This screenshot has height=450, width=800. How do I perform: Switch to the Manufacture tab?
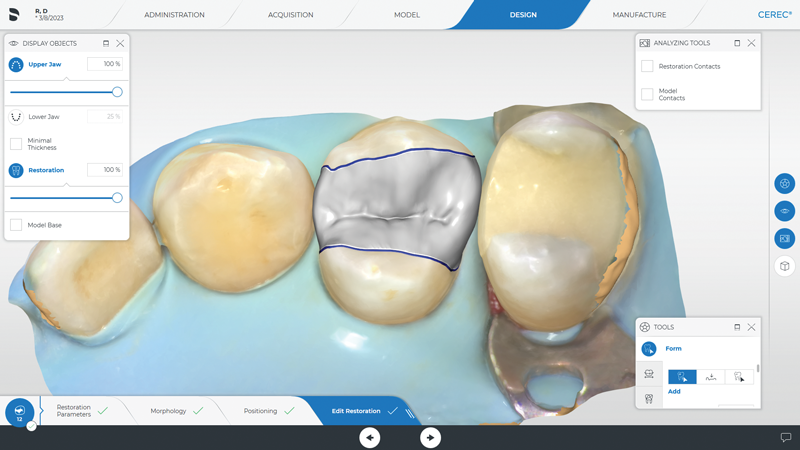pyautogui.click(x=639, y=15)
